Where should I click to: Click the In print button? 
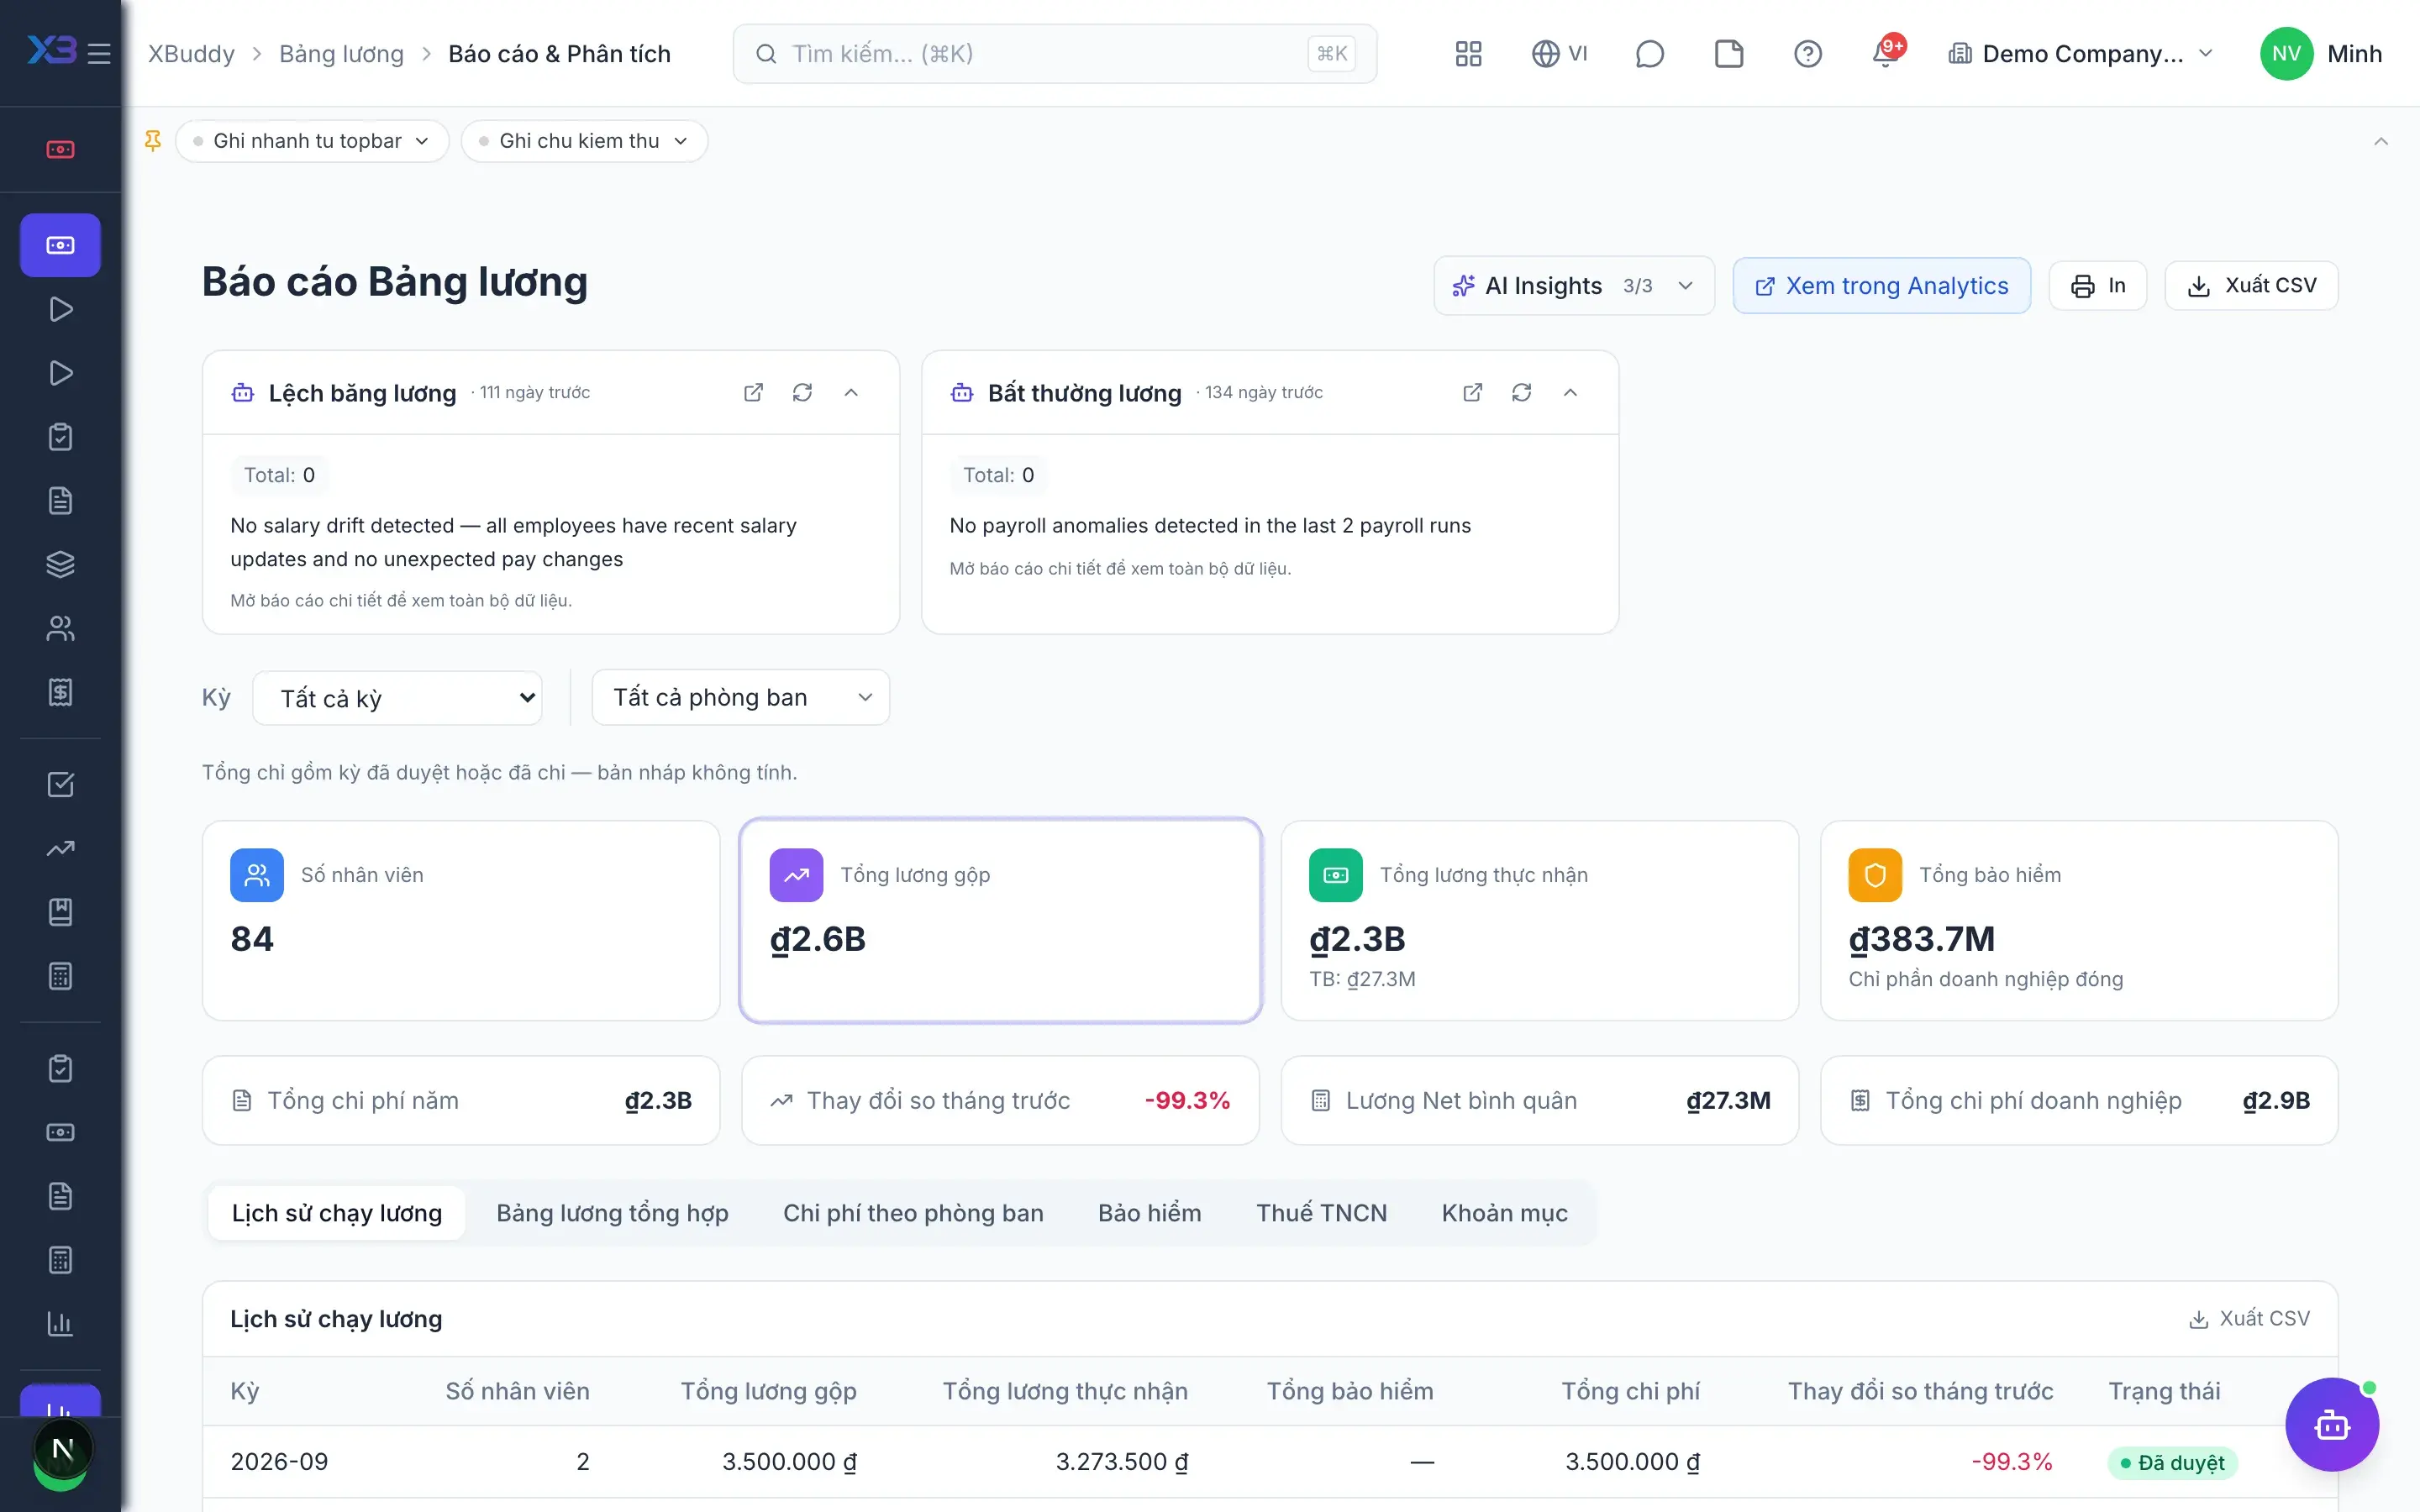click(x=2097, y=286)
